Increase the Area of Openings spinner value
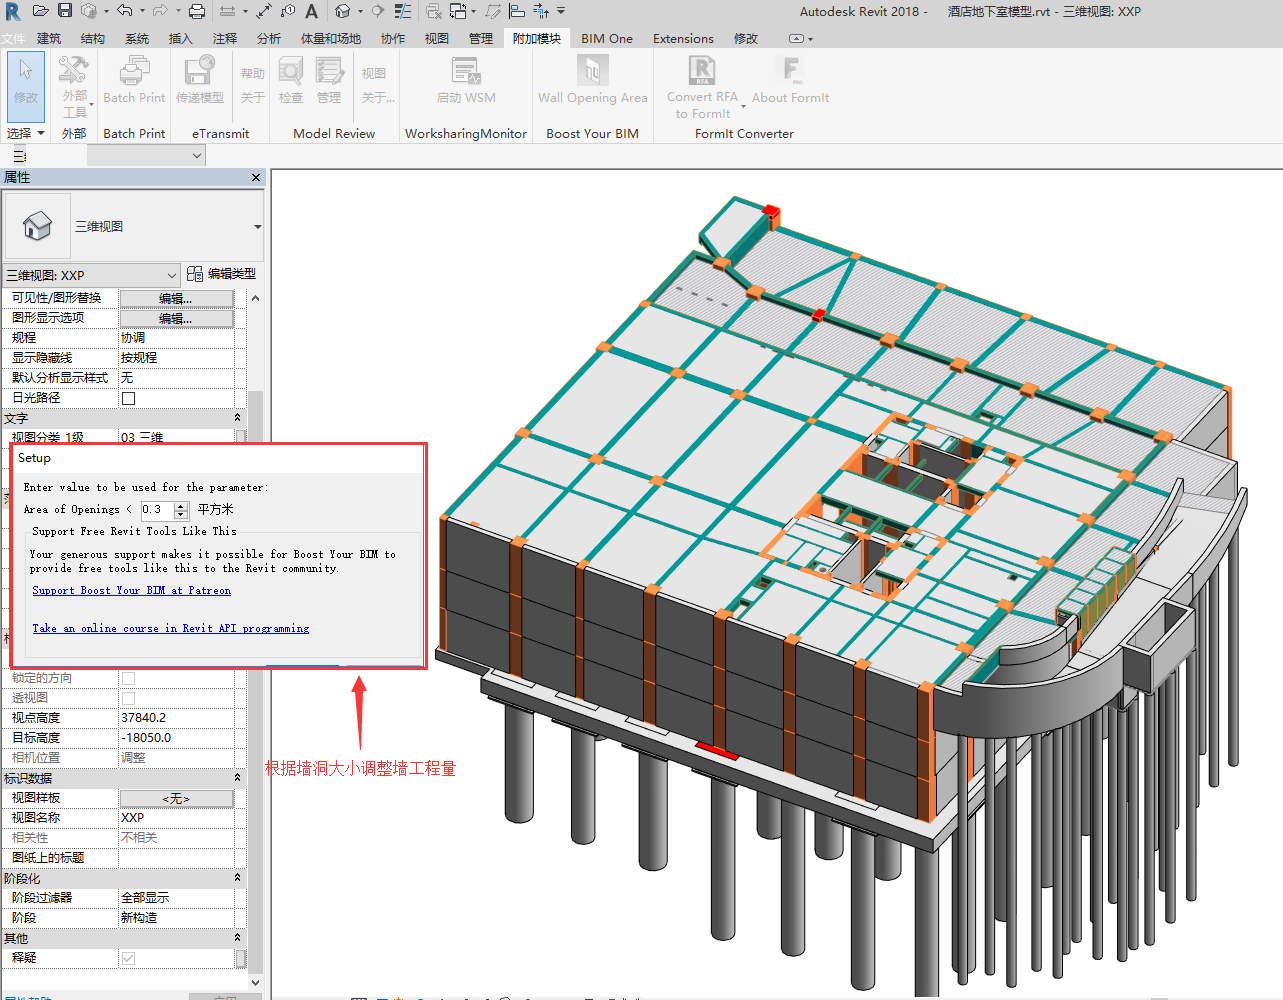1283x1000 pixels. [181, 506]
